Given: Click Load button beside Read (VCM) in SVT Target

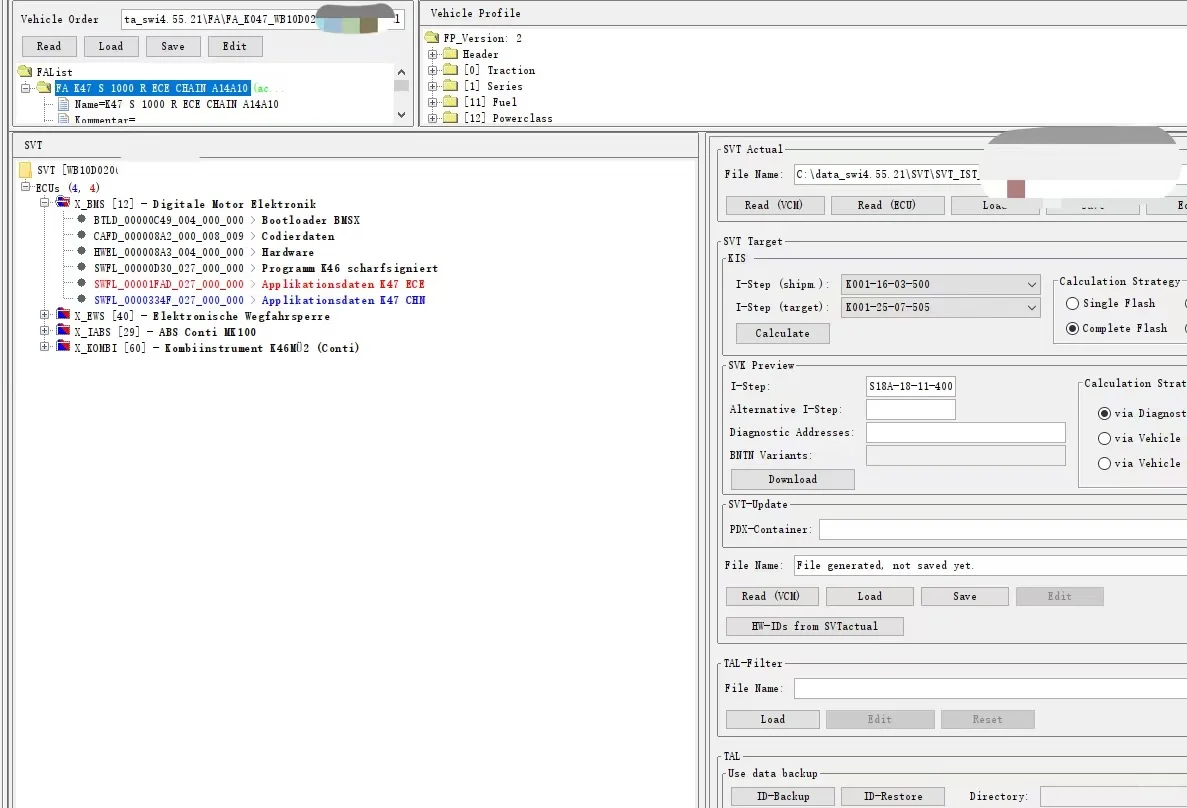Looking at the screenshot, I should pos(869,597).
